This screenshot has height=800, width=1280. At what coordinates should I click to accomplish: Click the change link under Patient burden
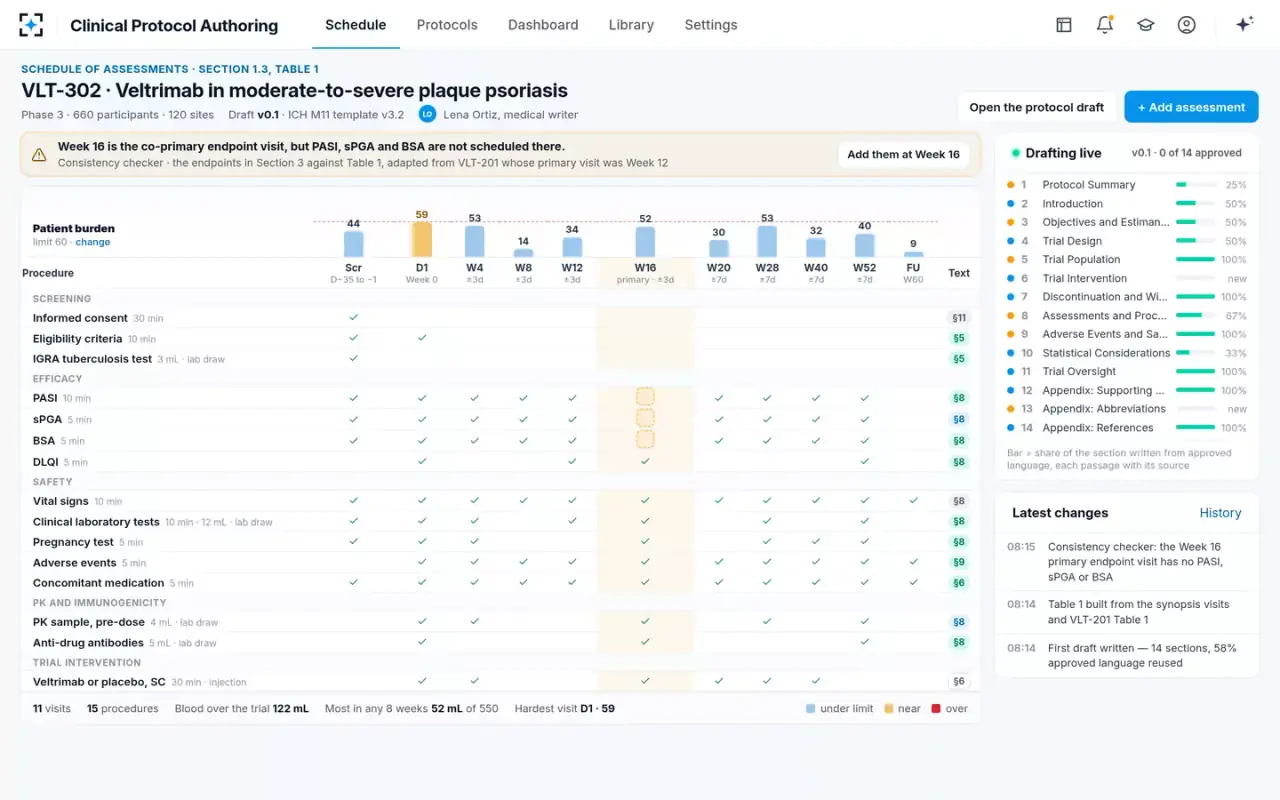click(93, 242)
